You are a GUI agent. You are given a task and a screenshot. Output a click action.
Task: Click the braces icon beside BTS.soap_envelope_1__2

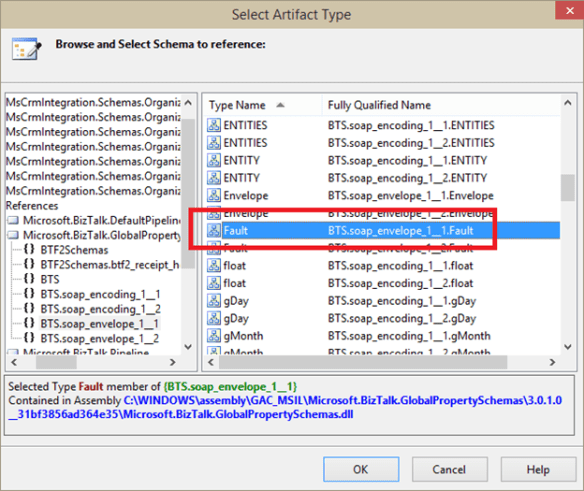pos(29,338)
